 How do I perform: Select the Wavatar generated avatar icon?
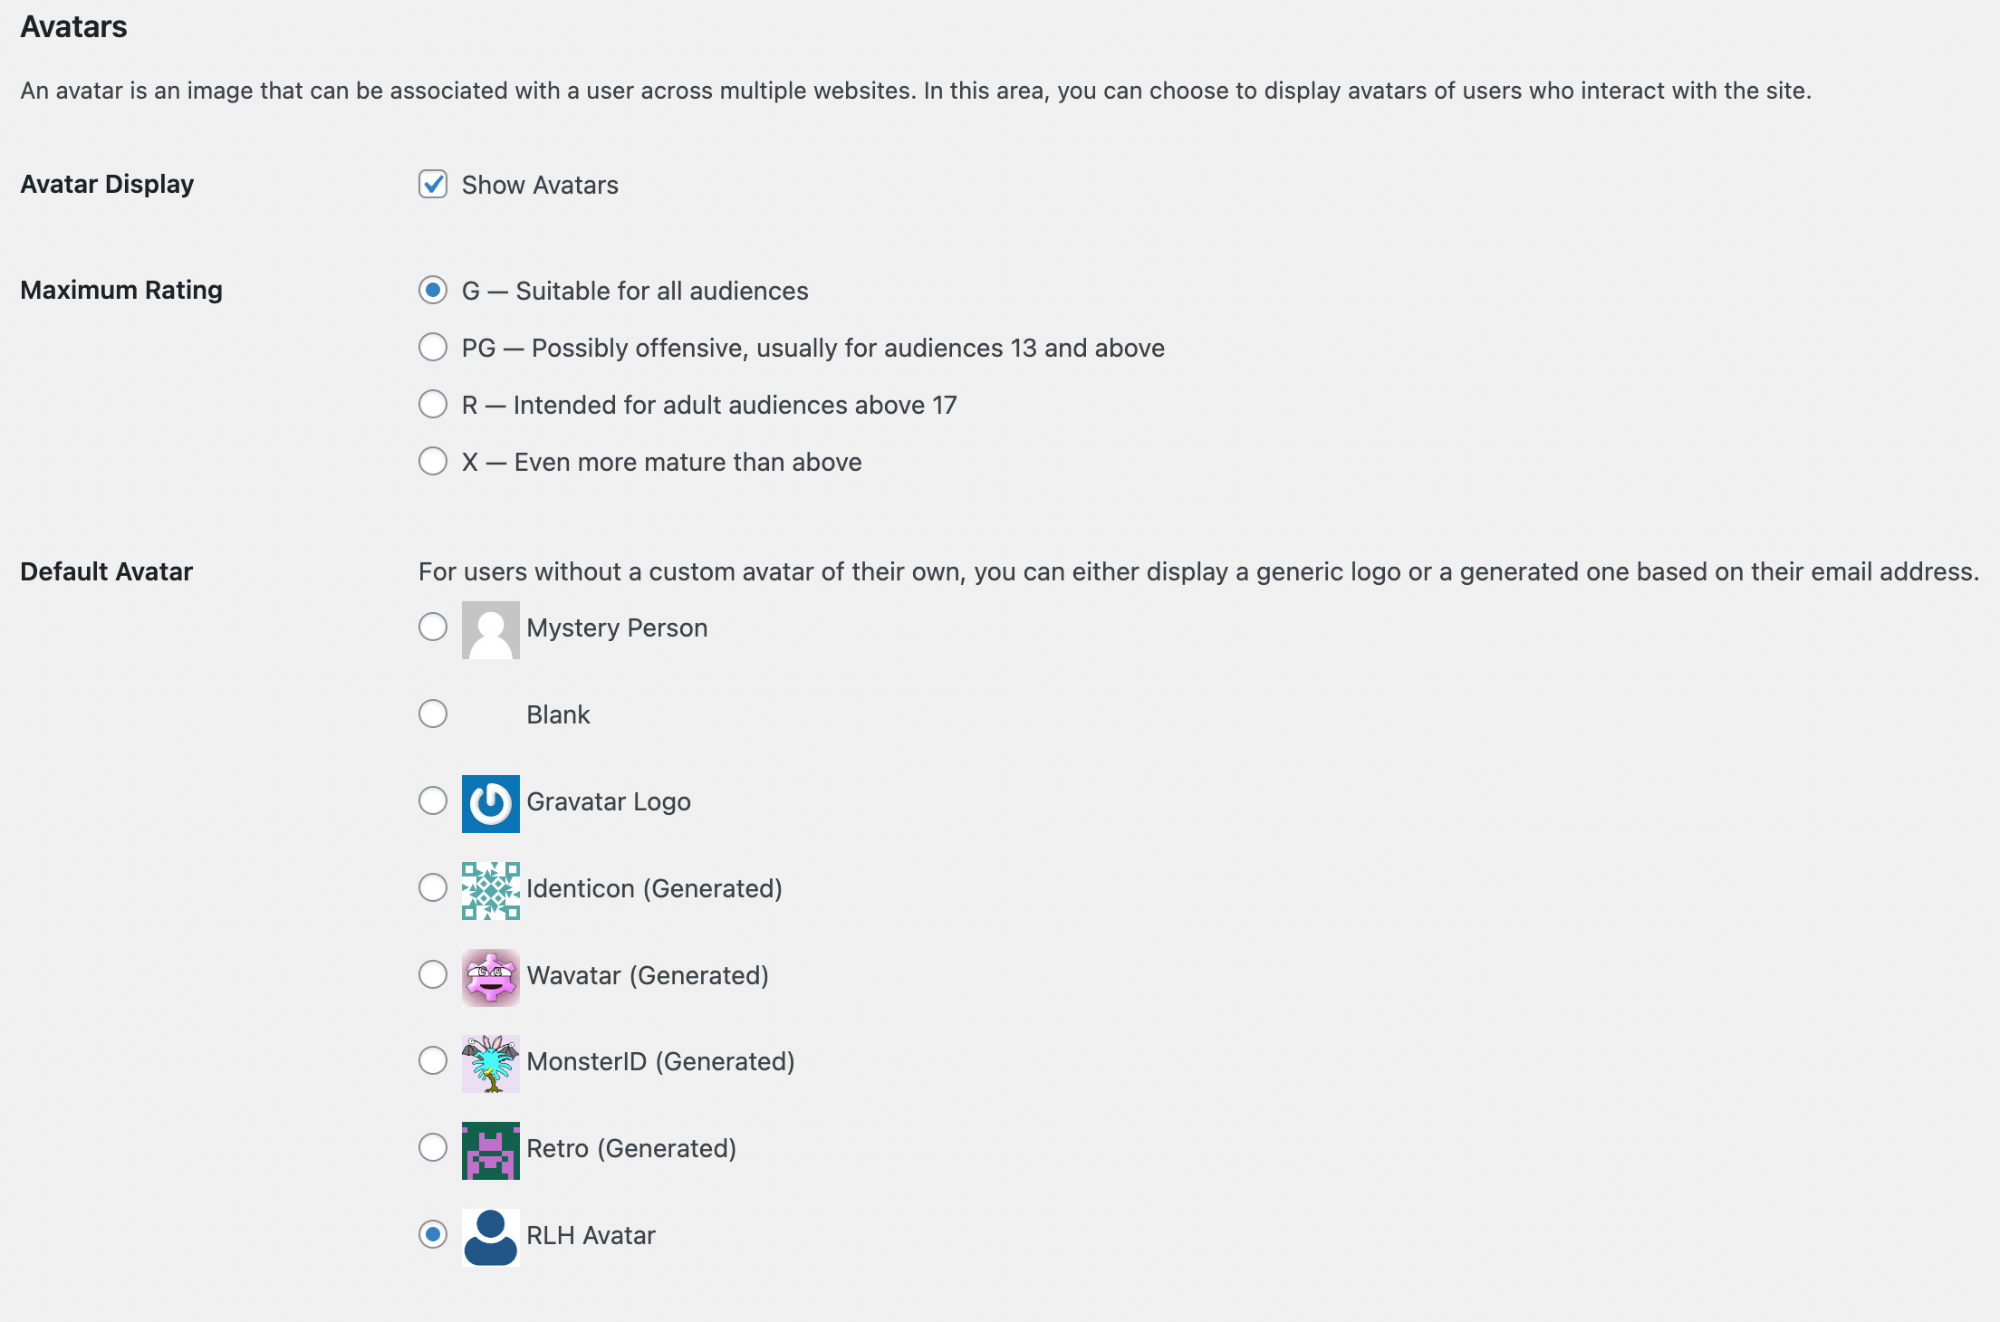[x=491, y=975]
